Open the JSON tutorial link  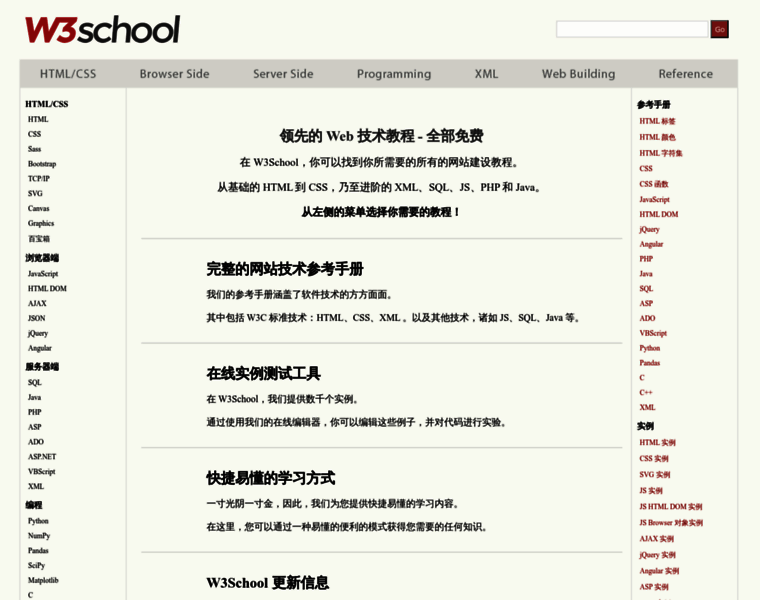click(x=36, y=318)
